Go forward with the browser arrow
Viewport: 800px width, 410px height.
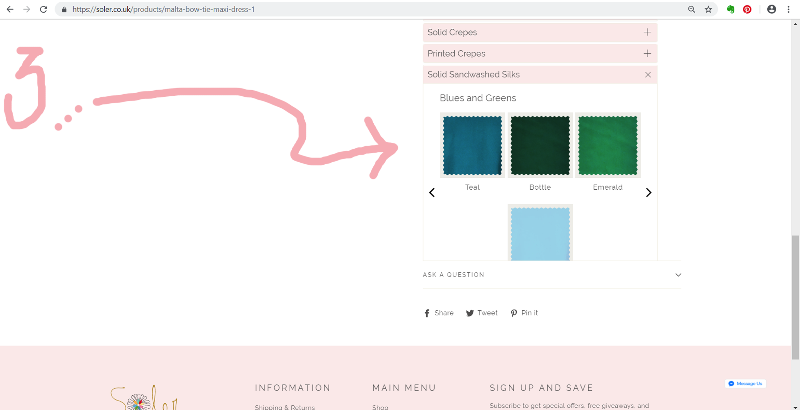[x=27, y=9]
